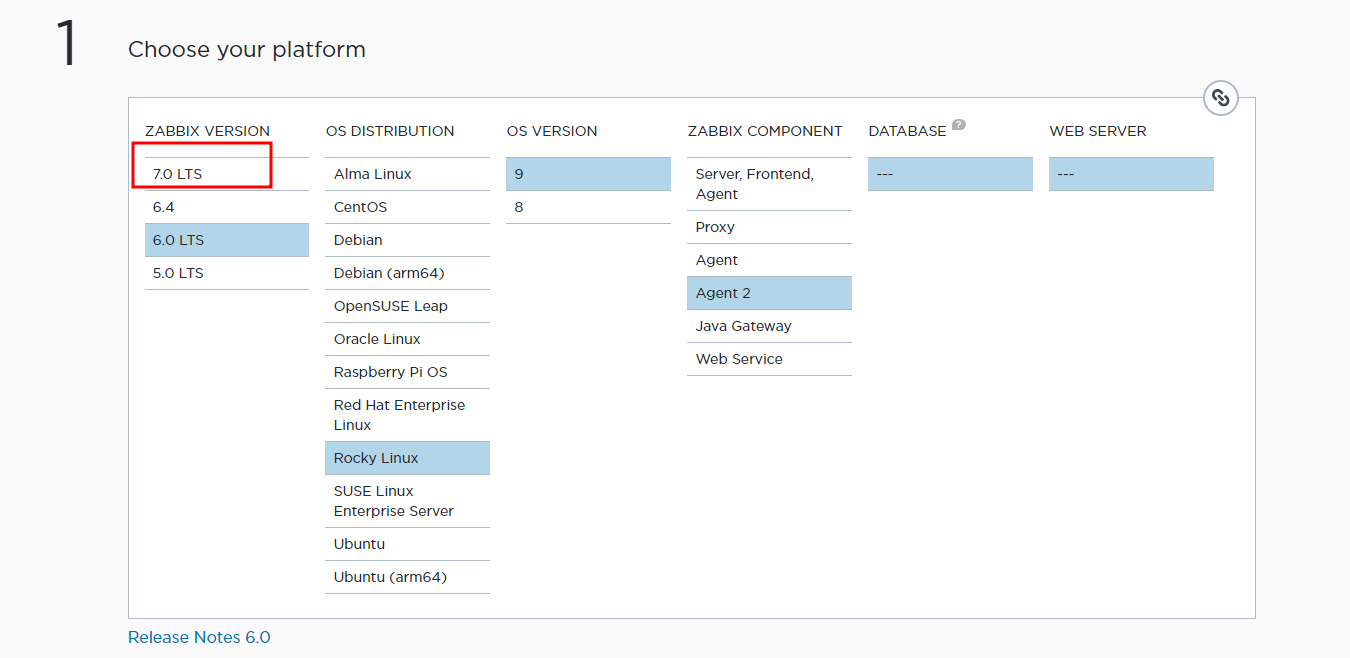This screenshot has height=658, width=1350.
Task: Open the Database help question mark
Action: point(959,125)
